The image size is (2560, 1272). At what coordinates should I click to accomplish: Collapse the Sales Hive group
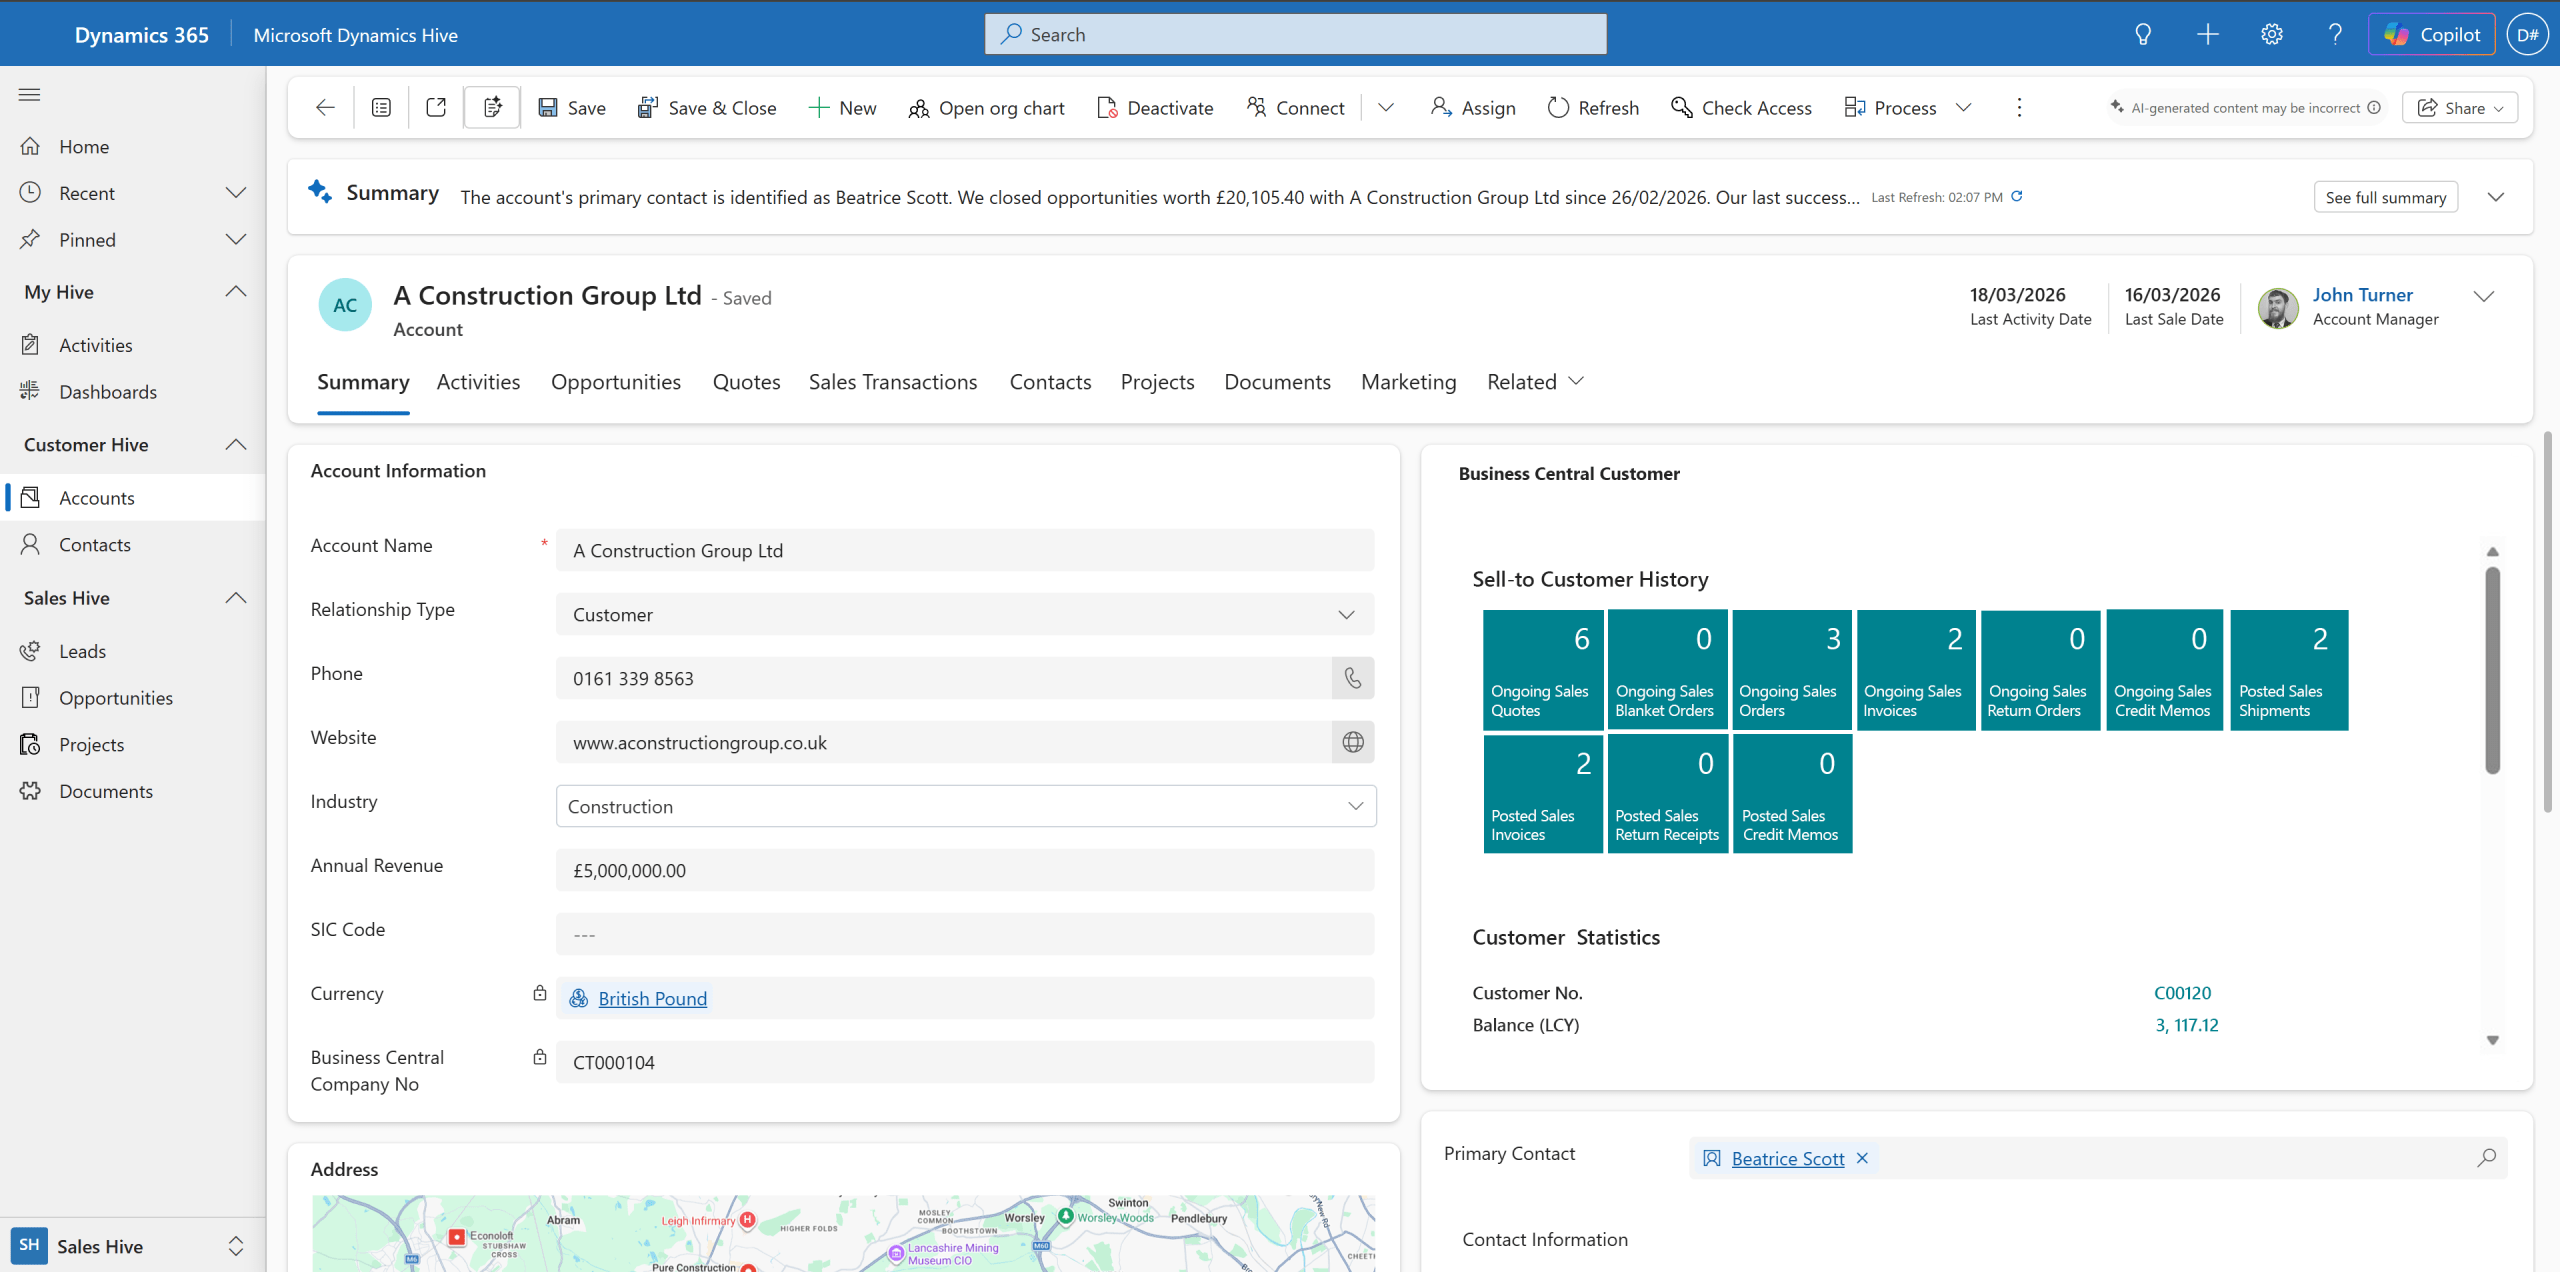(x=236, y=598)
